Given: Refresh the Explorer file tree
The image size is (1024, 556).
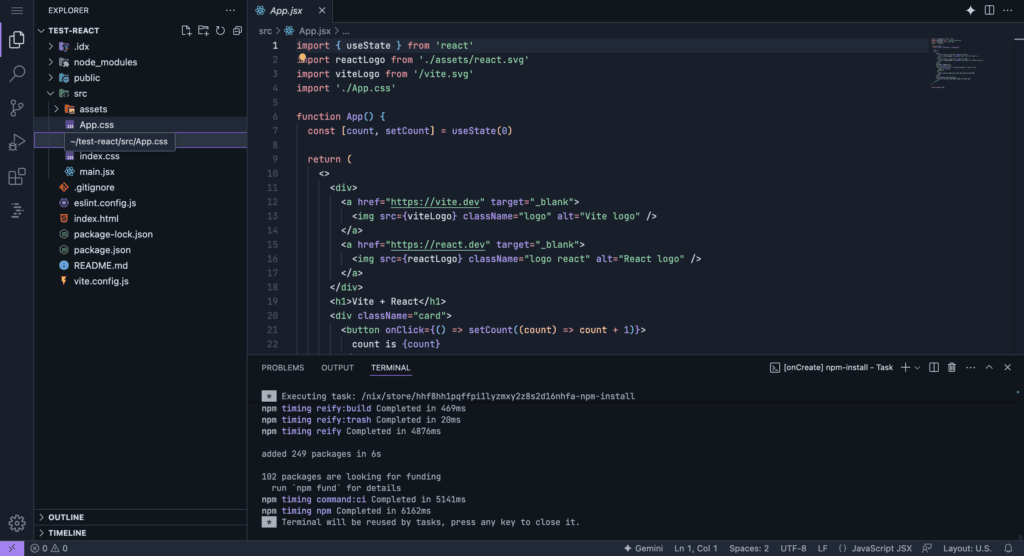Looking at the screenshot, I should click(220, 31).
